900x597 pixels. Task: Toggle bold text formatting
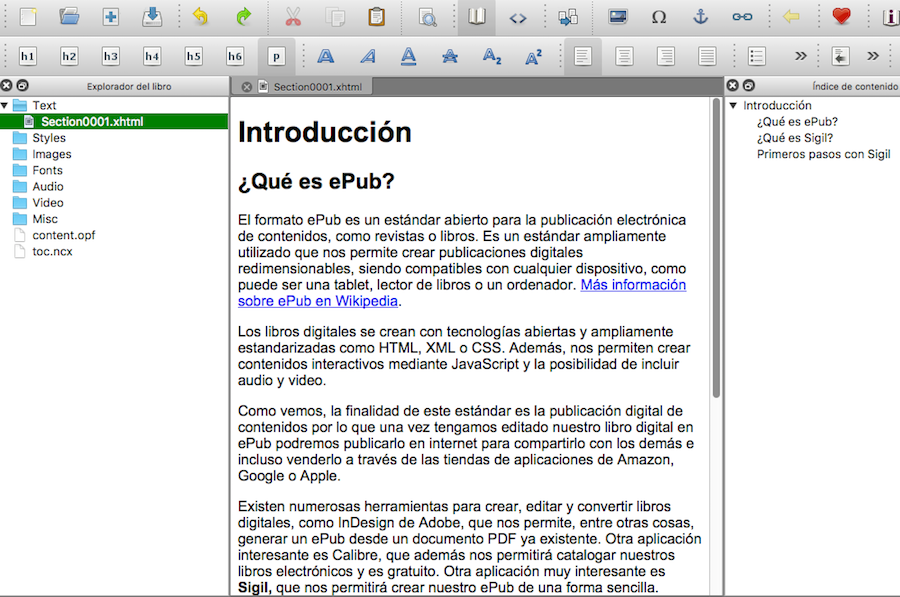(x=326, y=56)
